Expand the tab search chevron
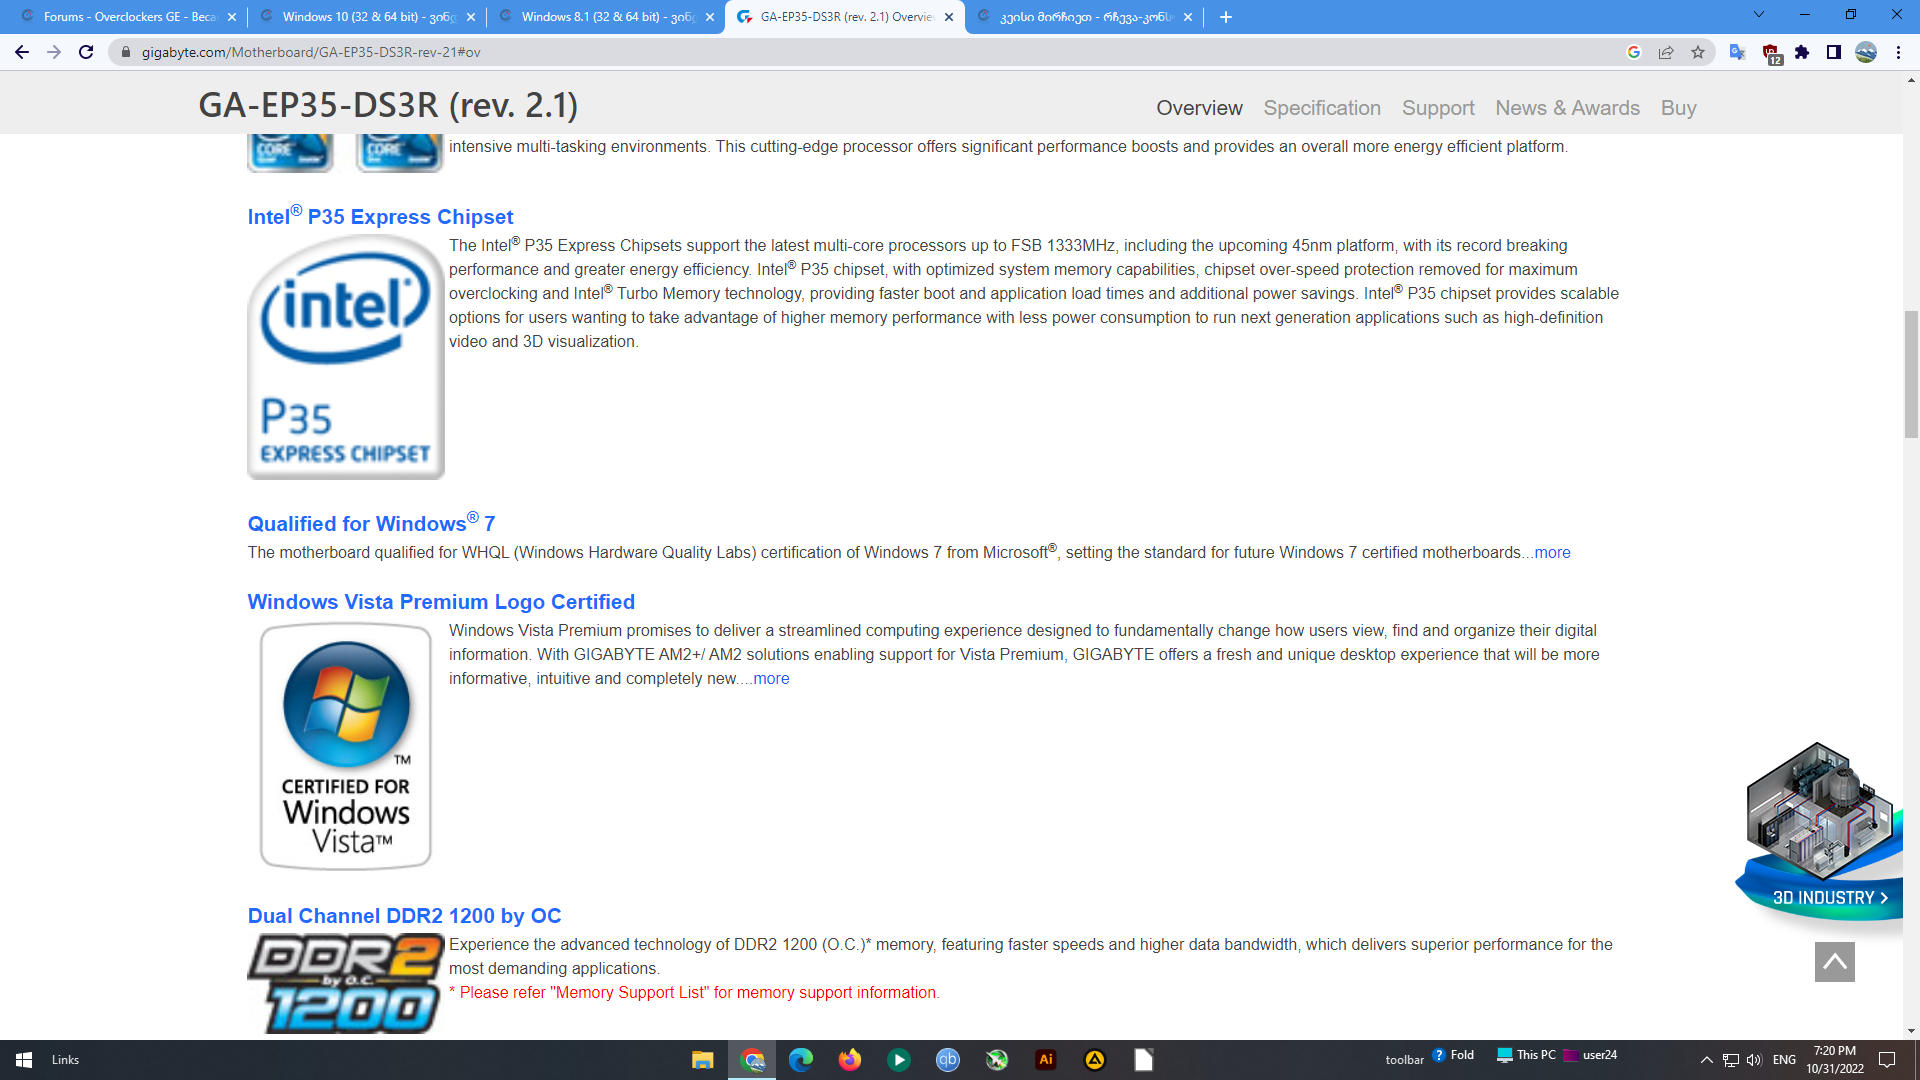Screen dimensions: 1920x1080 coord(1759,15)
